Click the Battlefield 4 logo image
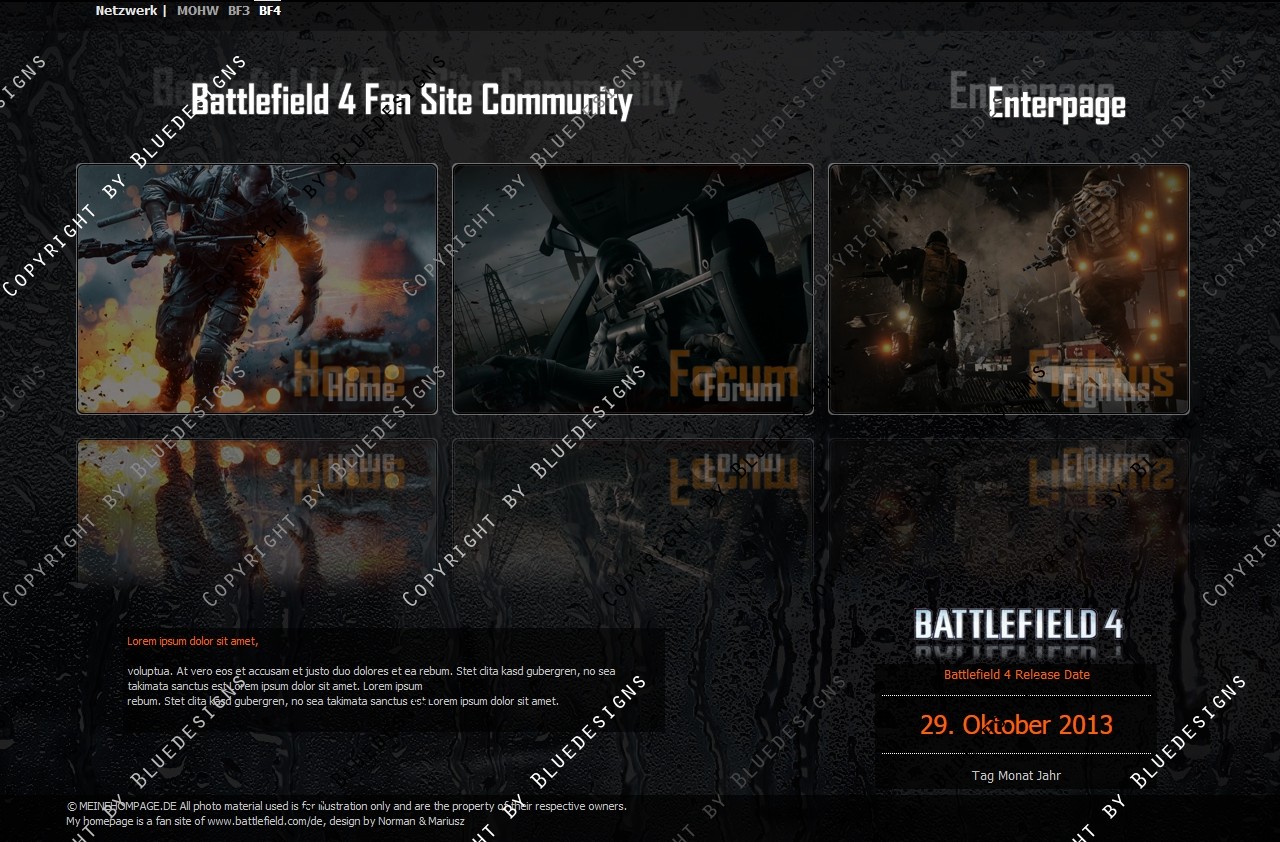 click(1018, 624)
